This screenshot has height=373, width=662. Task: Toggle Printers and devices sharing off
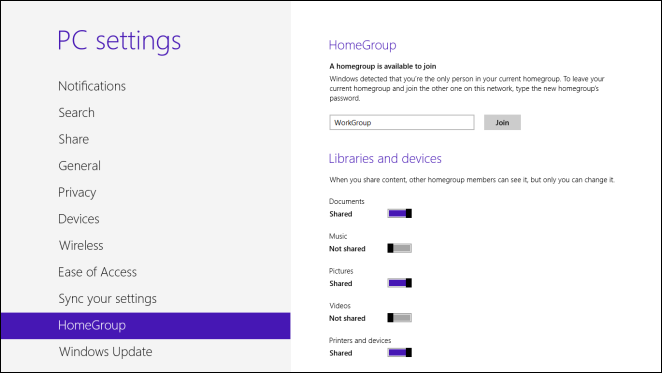[x=399, y=352]
